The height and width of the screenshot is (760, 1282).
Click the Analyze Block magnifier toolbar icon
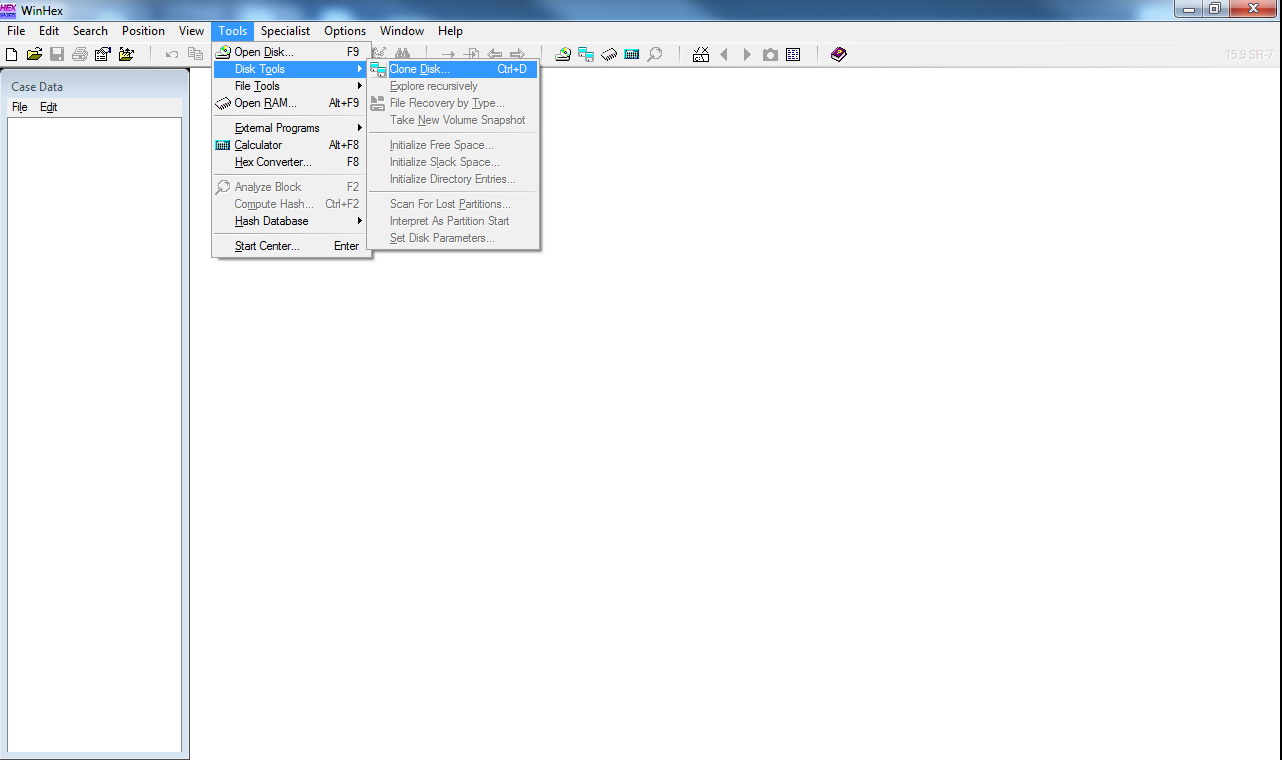[x=655, y=54]
